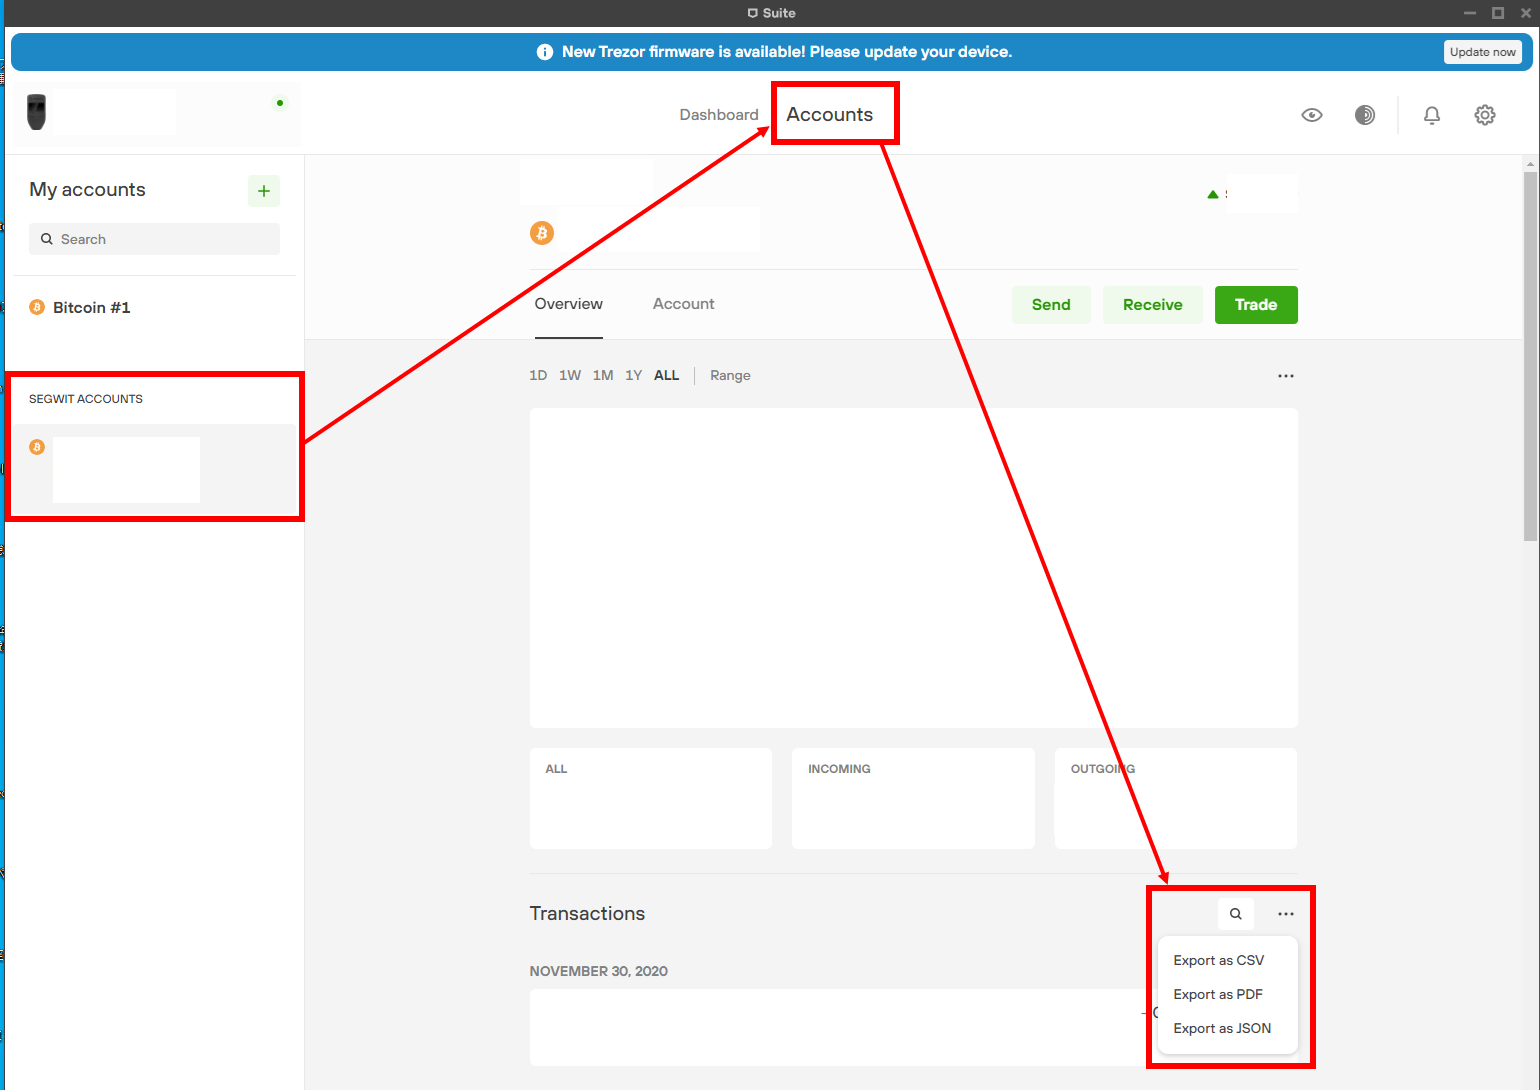1540x1090 pixels.
Task: Select the Overview tab
Action: pos(569,304)
